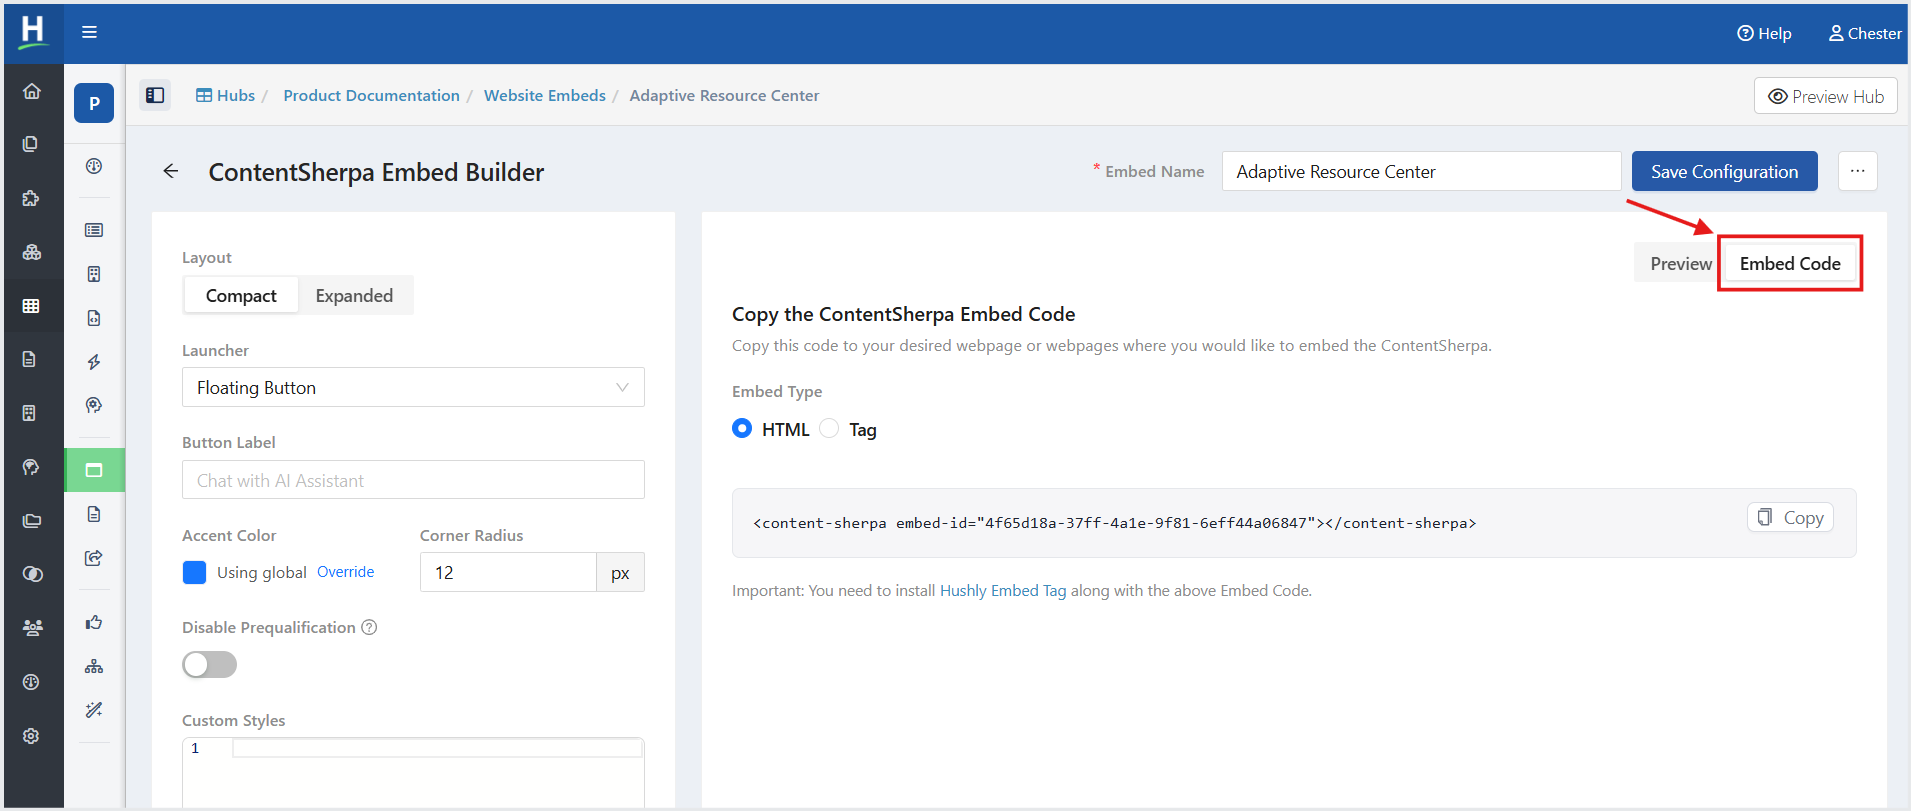This screenshot has height=811, width=1911.
Task: Open the folders icon in dark sidebar
Action: tap(32, 521)
